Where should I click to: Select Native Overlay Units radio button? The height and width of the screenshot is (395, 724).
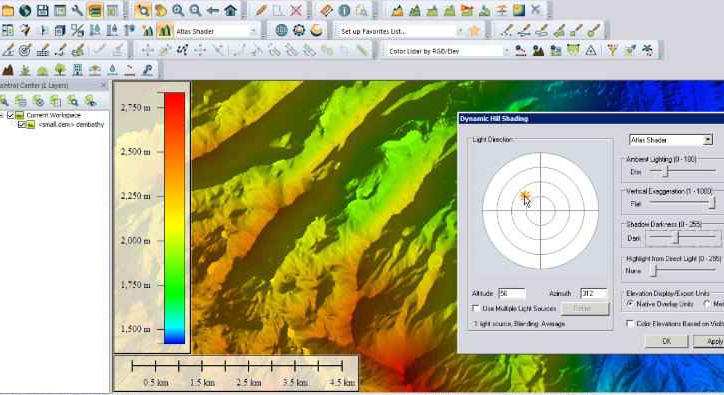[630, 304]
